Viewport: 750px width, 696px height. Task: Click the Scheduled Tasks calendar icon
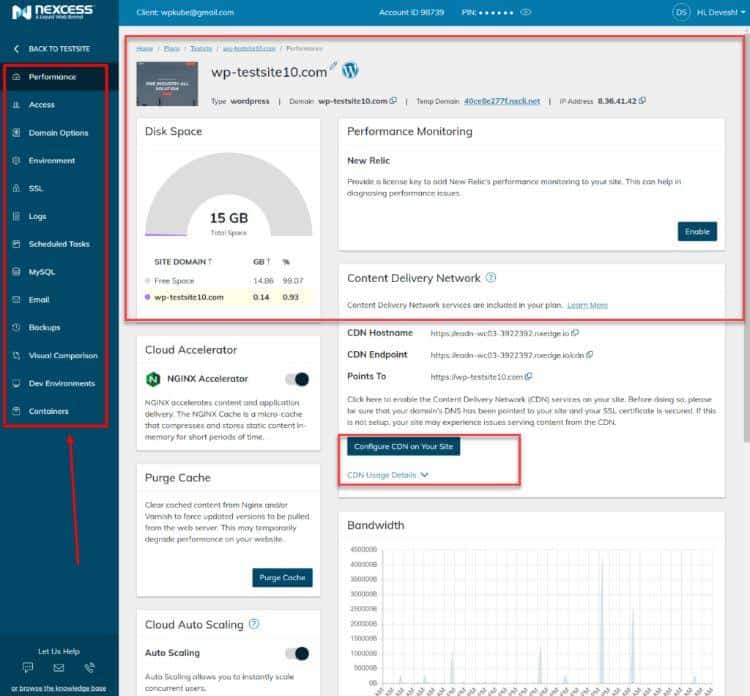click(x=16, y=244)
